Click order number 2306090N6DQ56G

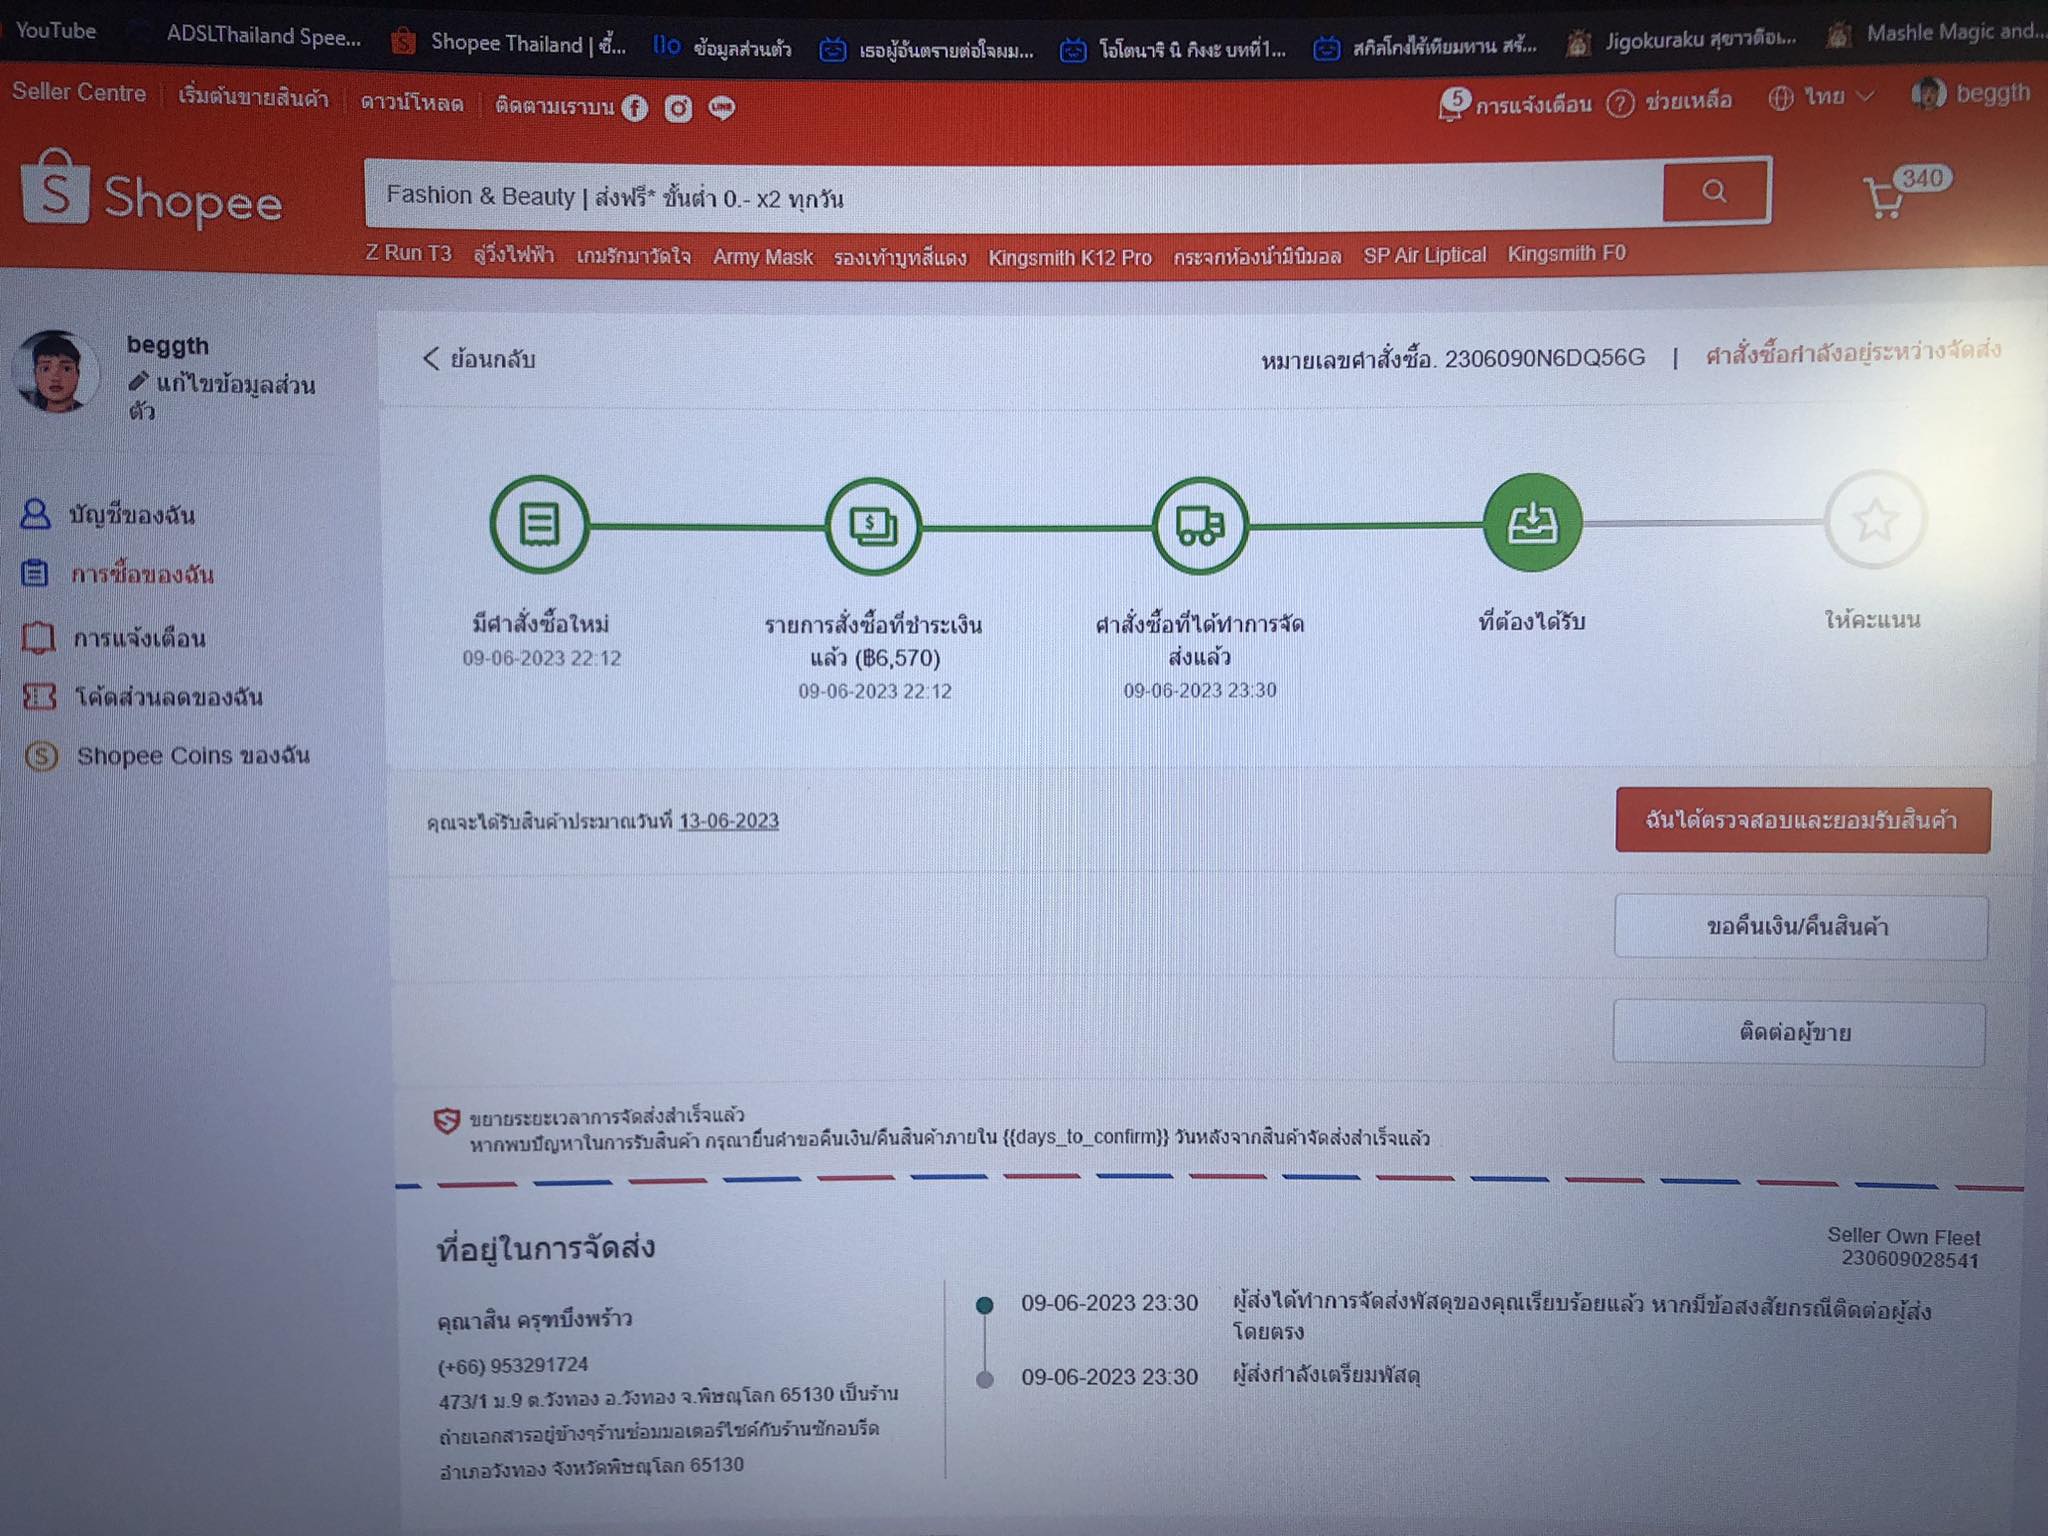1545,358
